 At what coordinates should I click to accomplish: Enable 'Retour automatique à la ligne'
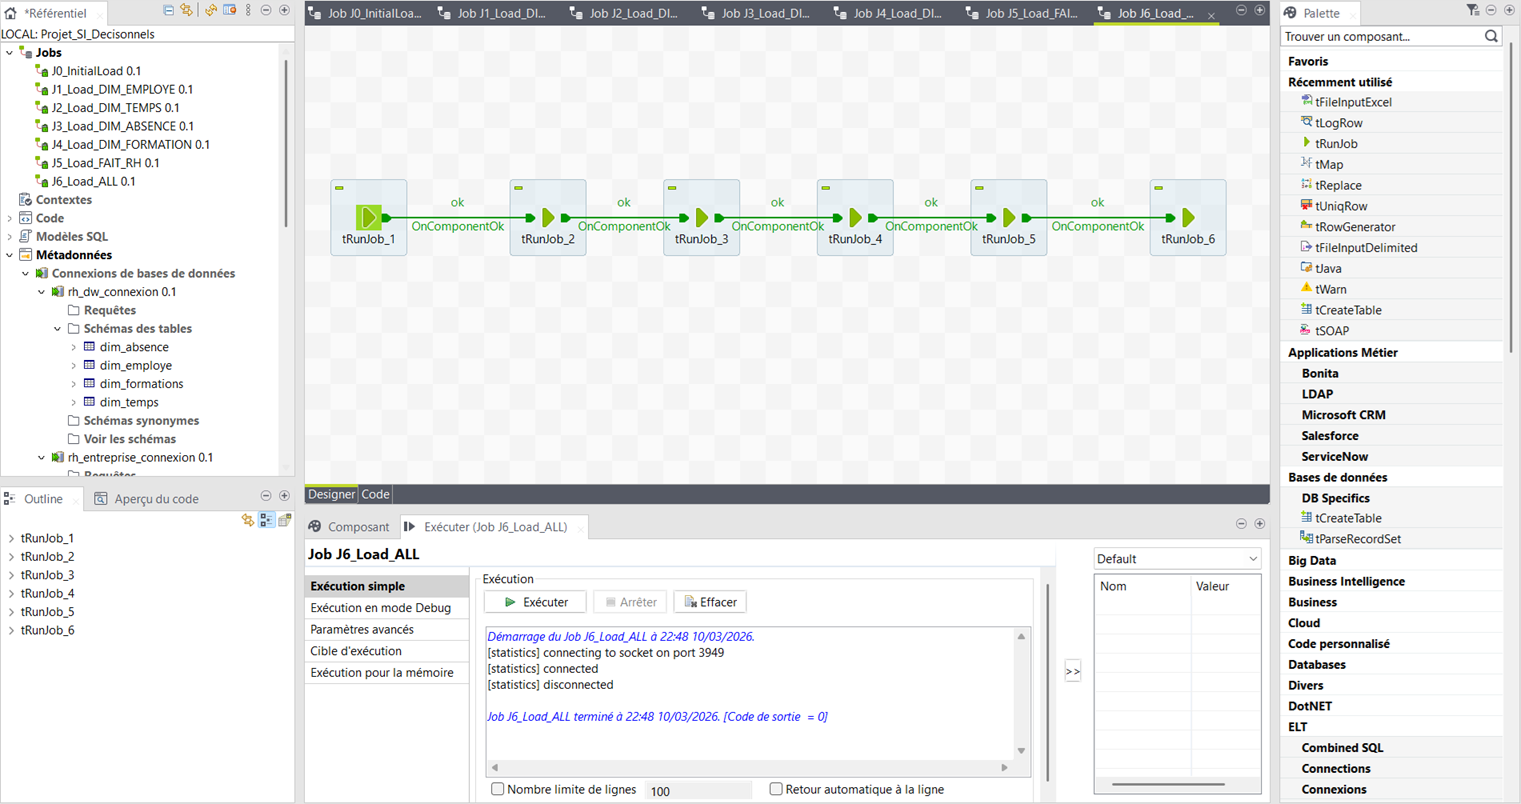[775, 789]
